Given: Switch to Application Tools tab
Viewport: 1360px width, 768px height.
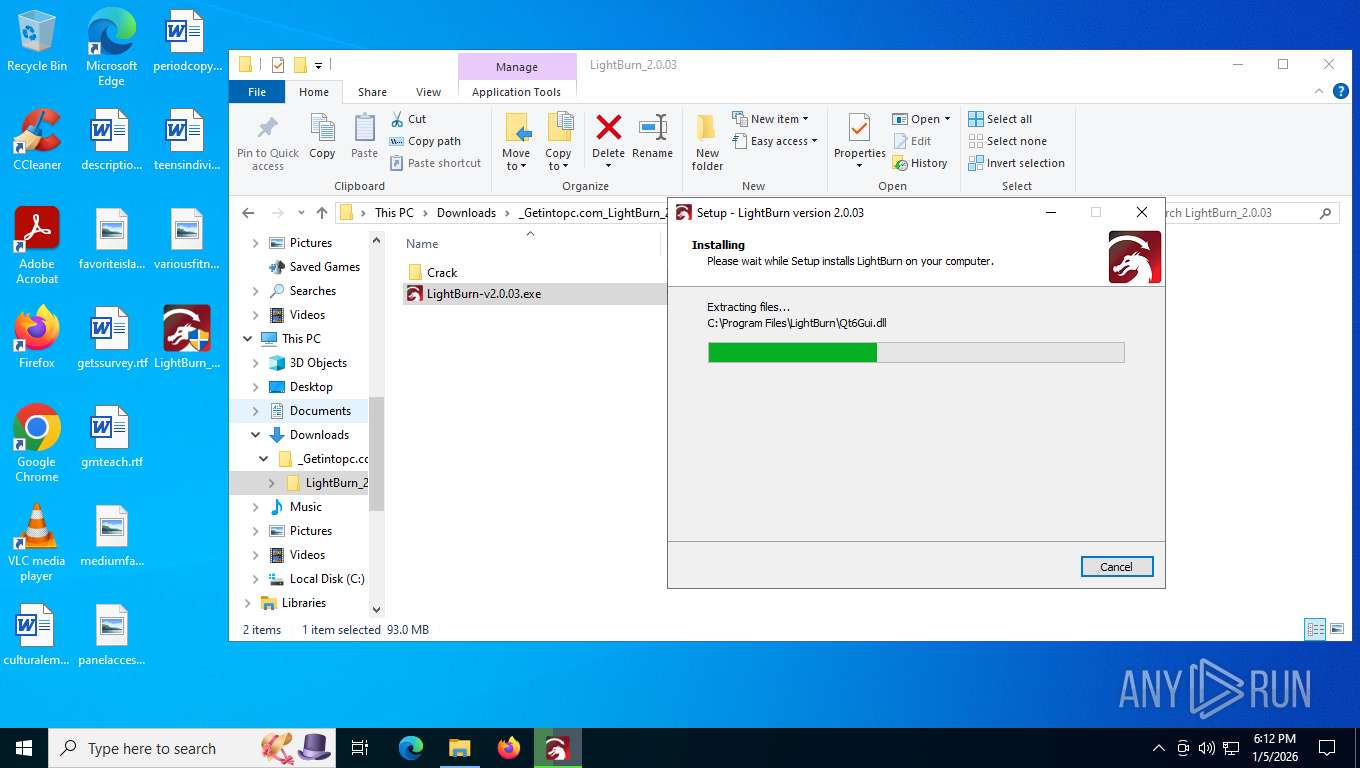Looking at the screenshot, I should pyautogui.click(x=516, y=92).
